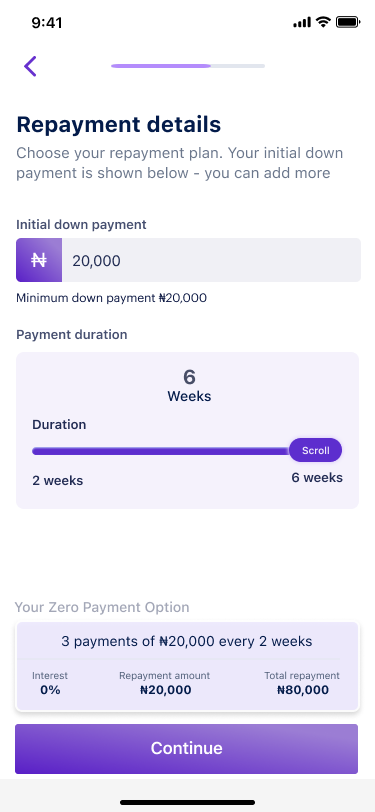Tap the Interest 0% detail
This screenshot has height=812, width=375.
coord(50,683)
